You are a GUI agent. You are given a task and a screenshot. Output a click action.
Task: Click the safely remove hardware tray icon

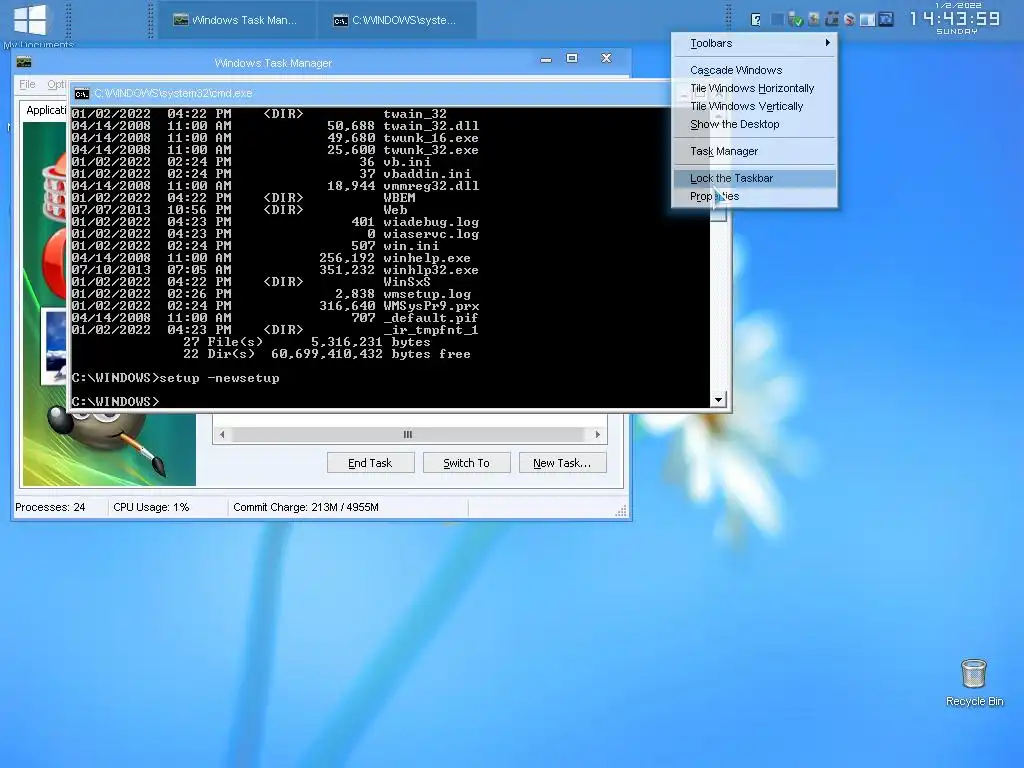[795, 20]
